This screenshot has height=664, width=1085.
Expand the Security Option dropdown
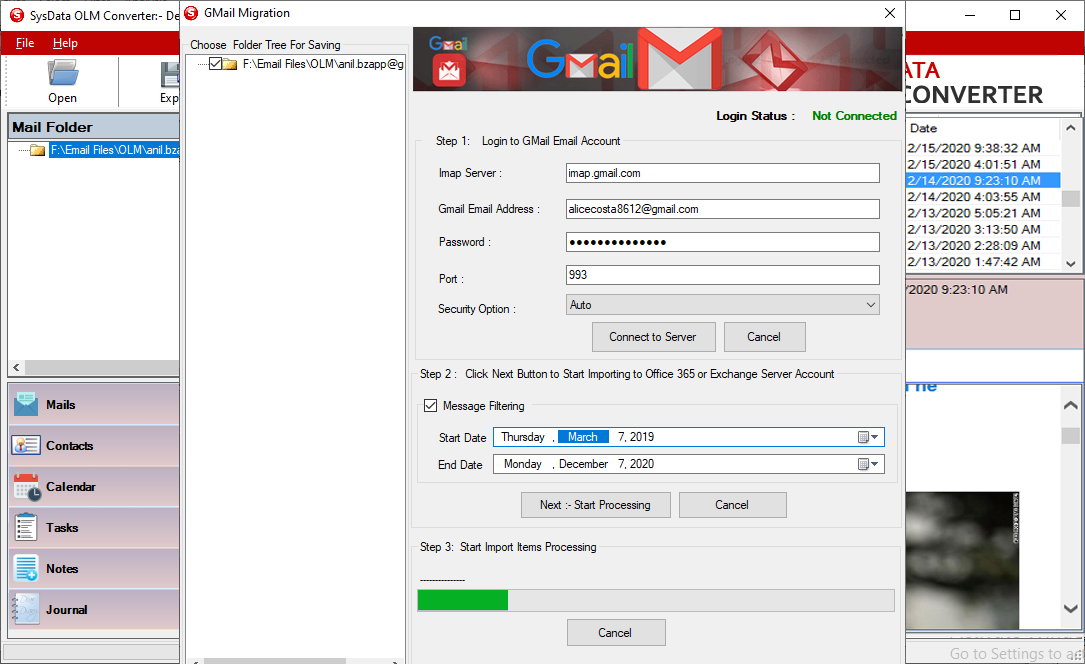(x=870, y=305)
